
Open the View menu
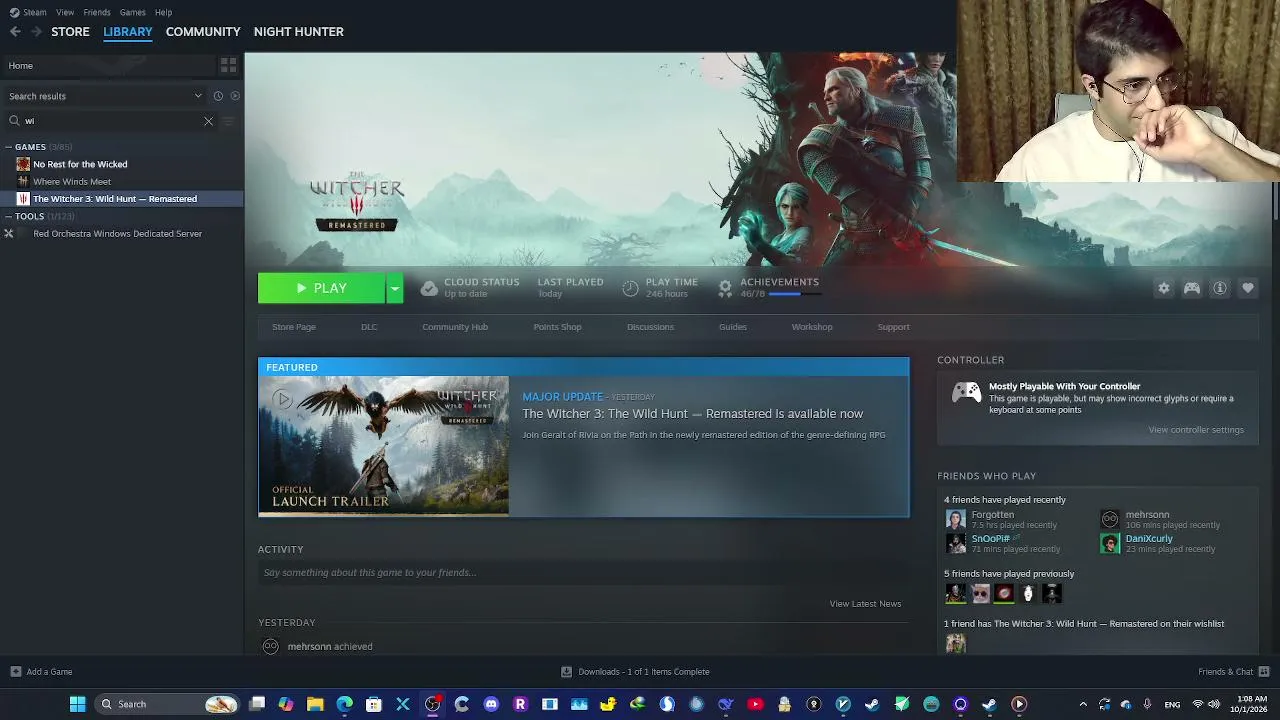coord(65,12)
